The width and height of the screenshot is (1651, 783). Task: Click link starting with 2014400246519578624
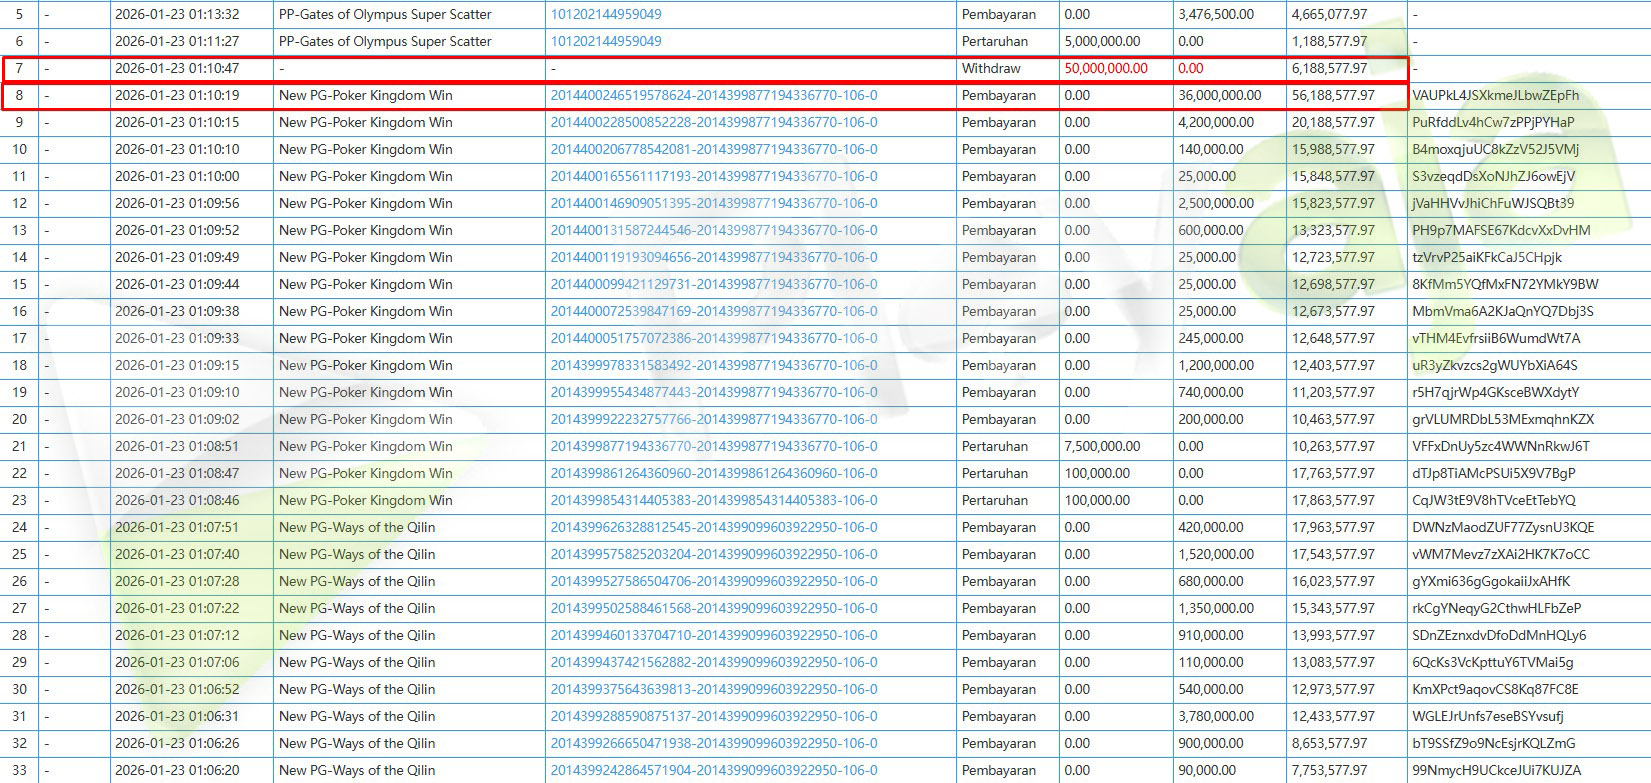713,96
